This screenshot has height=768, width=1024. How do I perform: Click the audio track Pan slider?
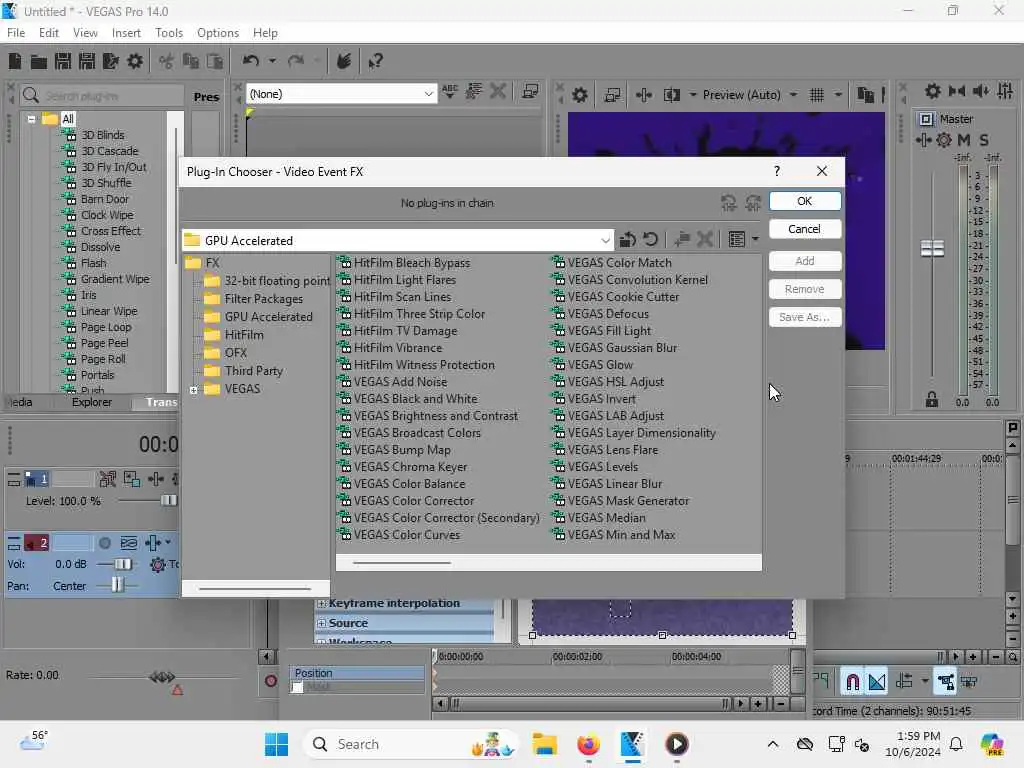tap(117, 585)
